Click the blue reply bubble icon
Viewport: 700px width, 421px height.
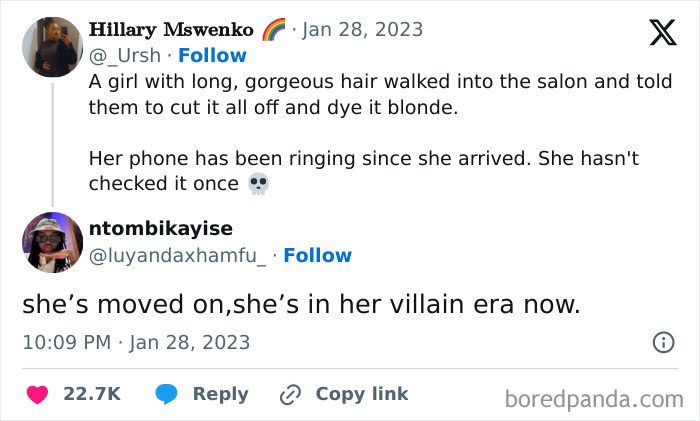click(167, 394)
